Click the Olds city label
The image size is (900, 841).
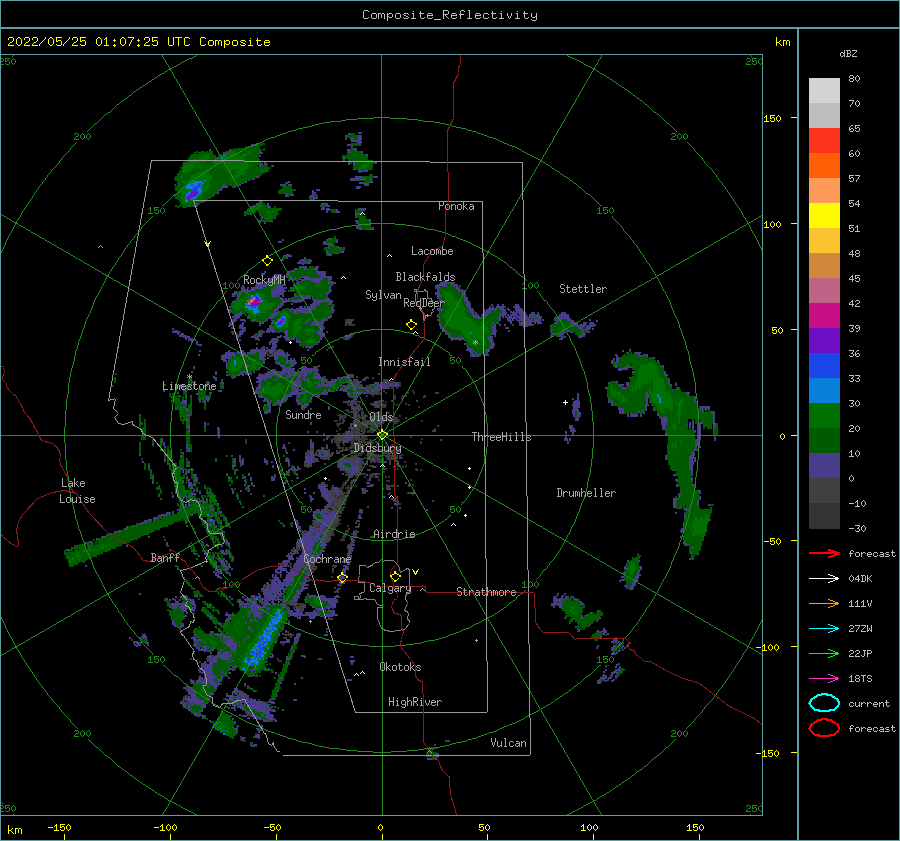point(381,417)
